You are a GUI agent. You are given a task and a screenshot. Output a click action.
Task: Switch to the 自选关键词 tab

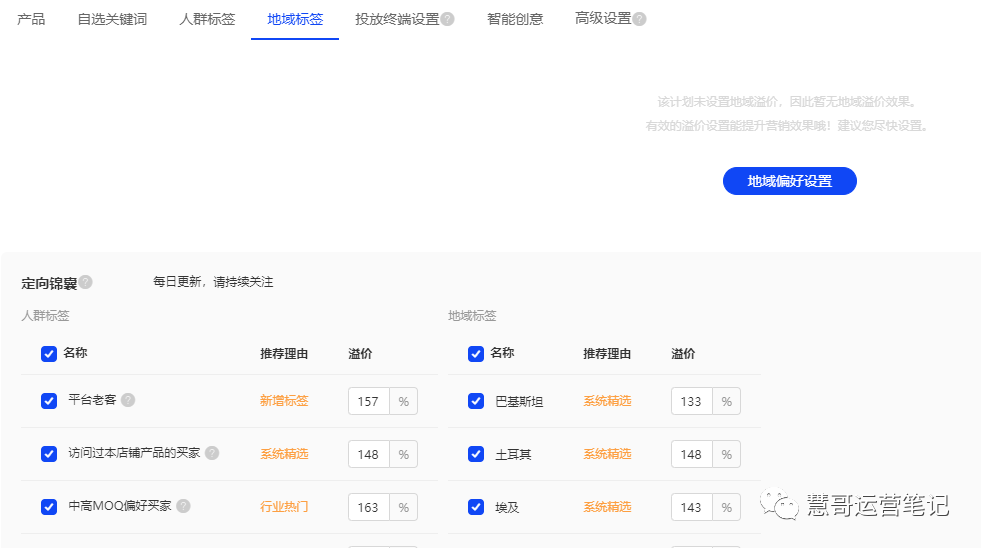pos(112,19)
